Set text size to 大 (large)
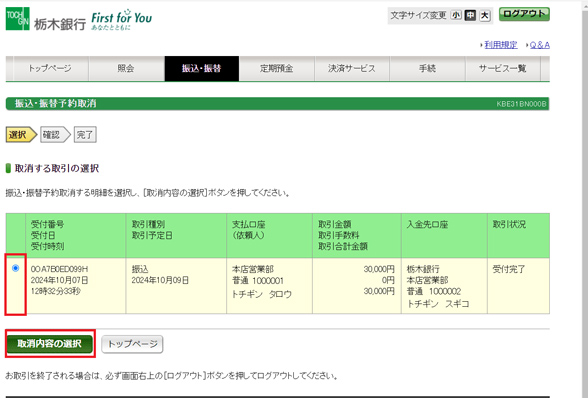Screen dimensions: 588x398 [x=485, y=15]
